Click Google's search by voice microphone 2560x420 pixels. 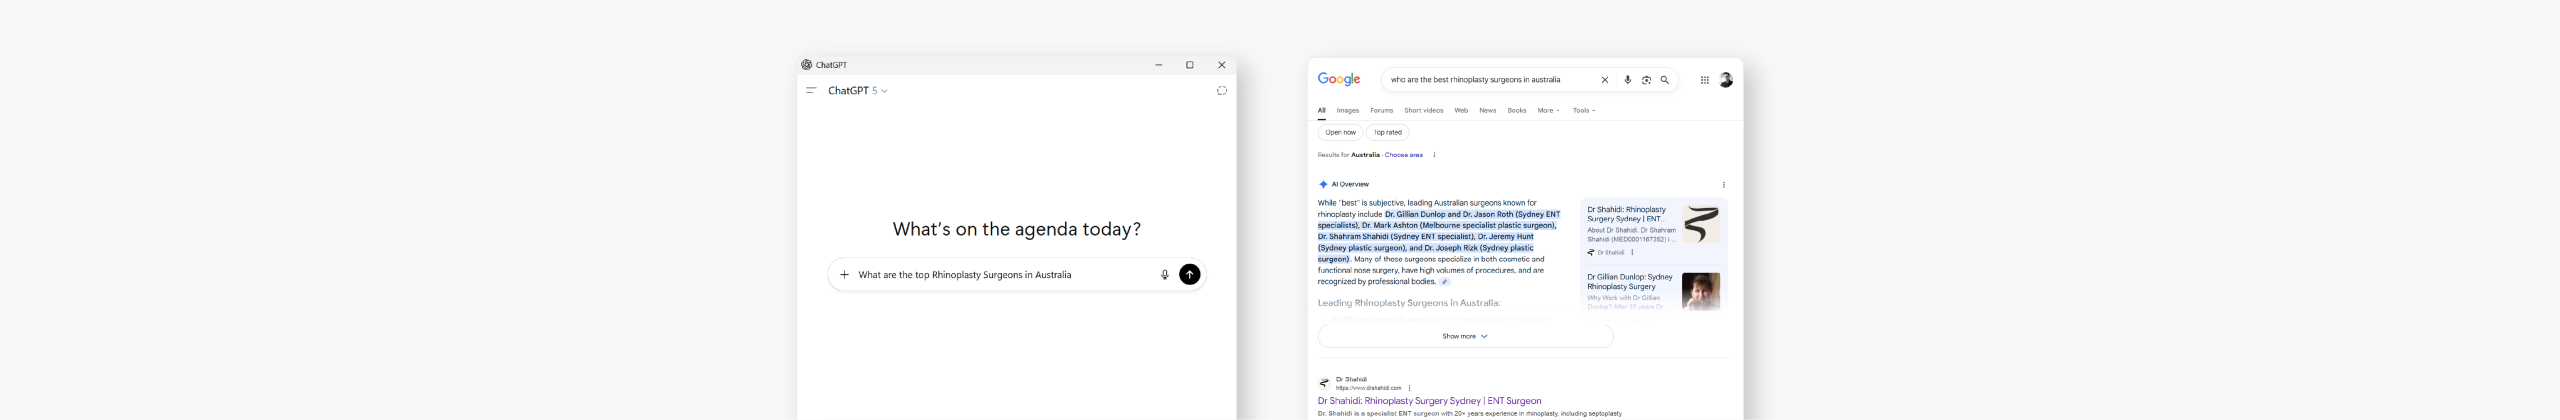[x=1627, y=80]
